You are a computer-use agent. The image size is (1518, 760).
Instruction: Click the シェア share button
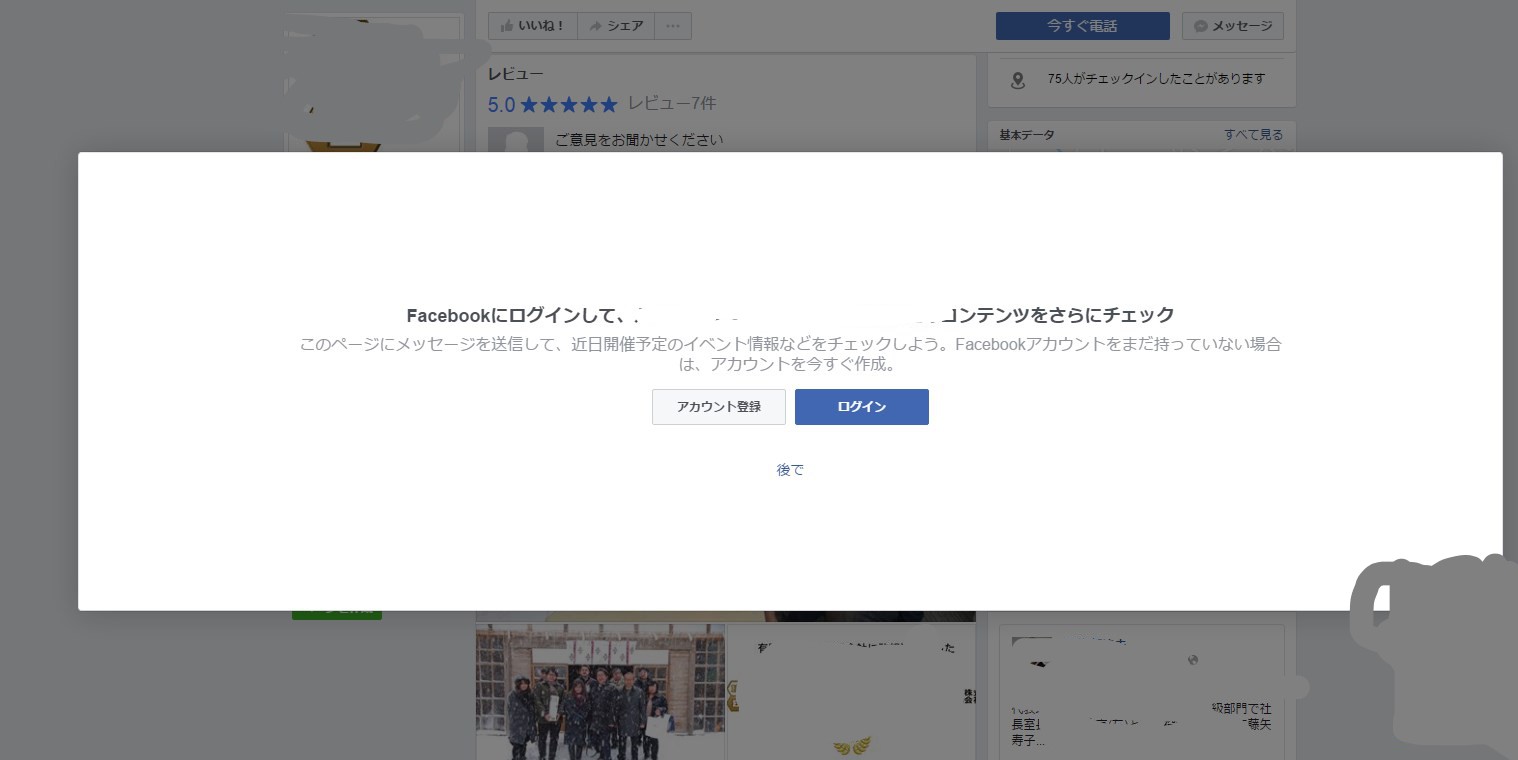(x=616, y=26)
